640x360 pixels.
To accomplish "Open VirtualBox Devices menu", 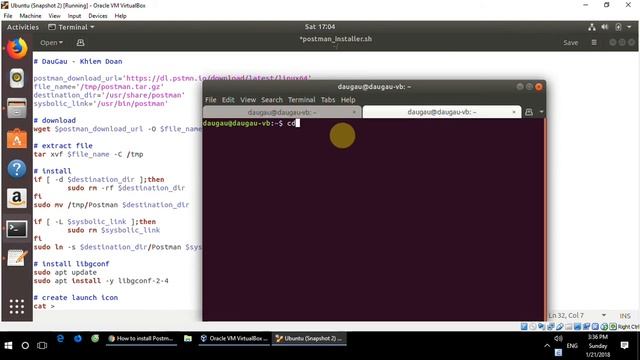I will 98,16.
